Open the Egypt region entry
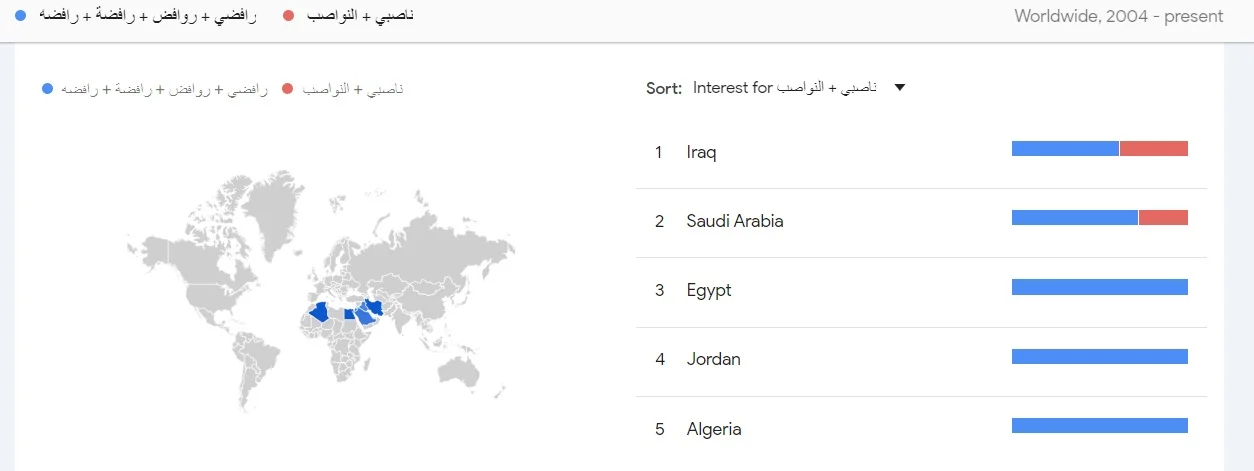 (708, 290)
